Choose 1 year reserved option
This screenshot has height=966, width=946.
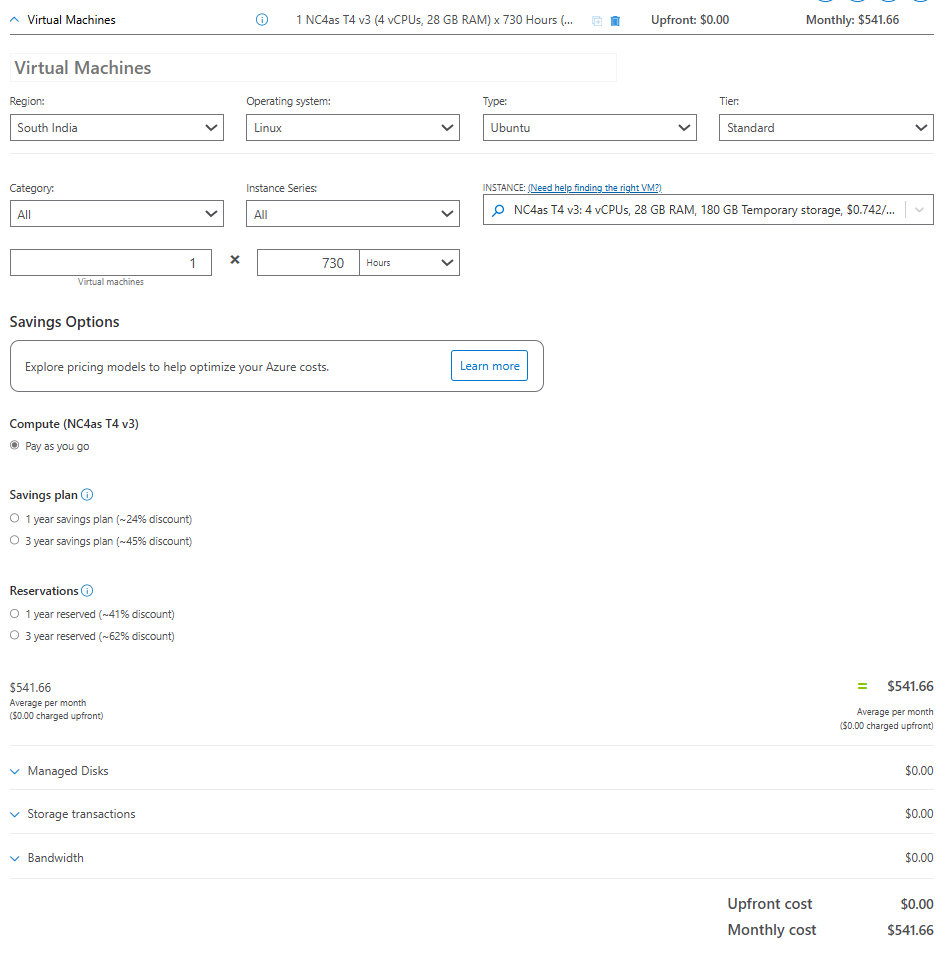(15, 614)
